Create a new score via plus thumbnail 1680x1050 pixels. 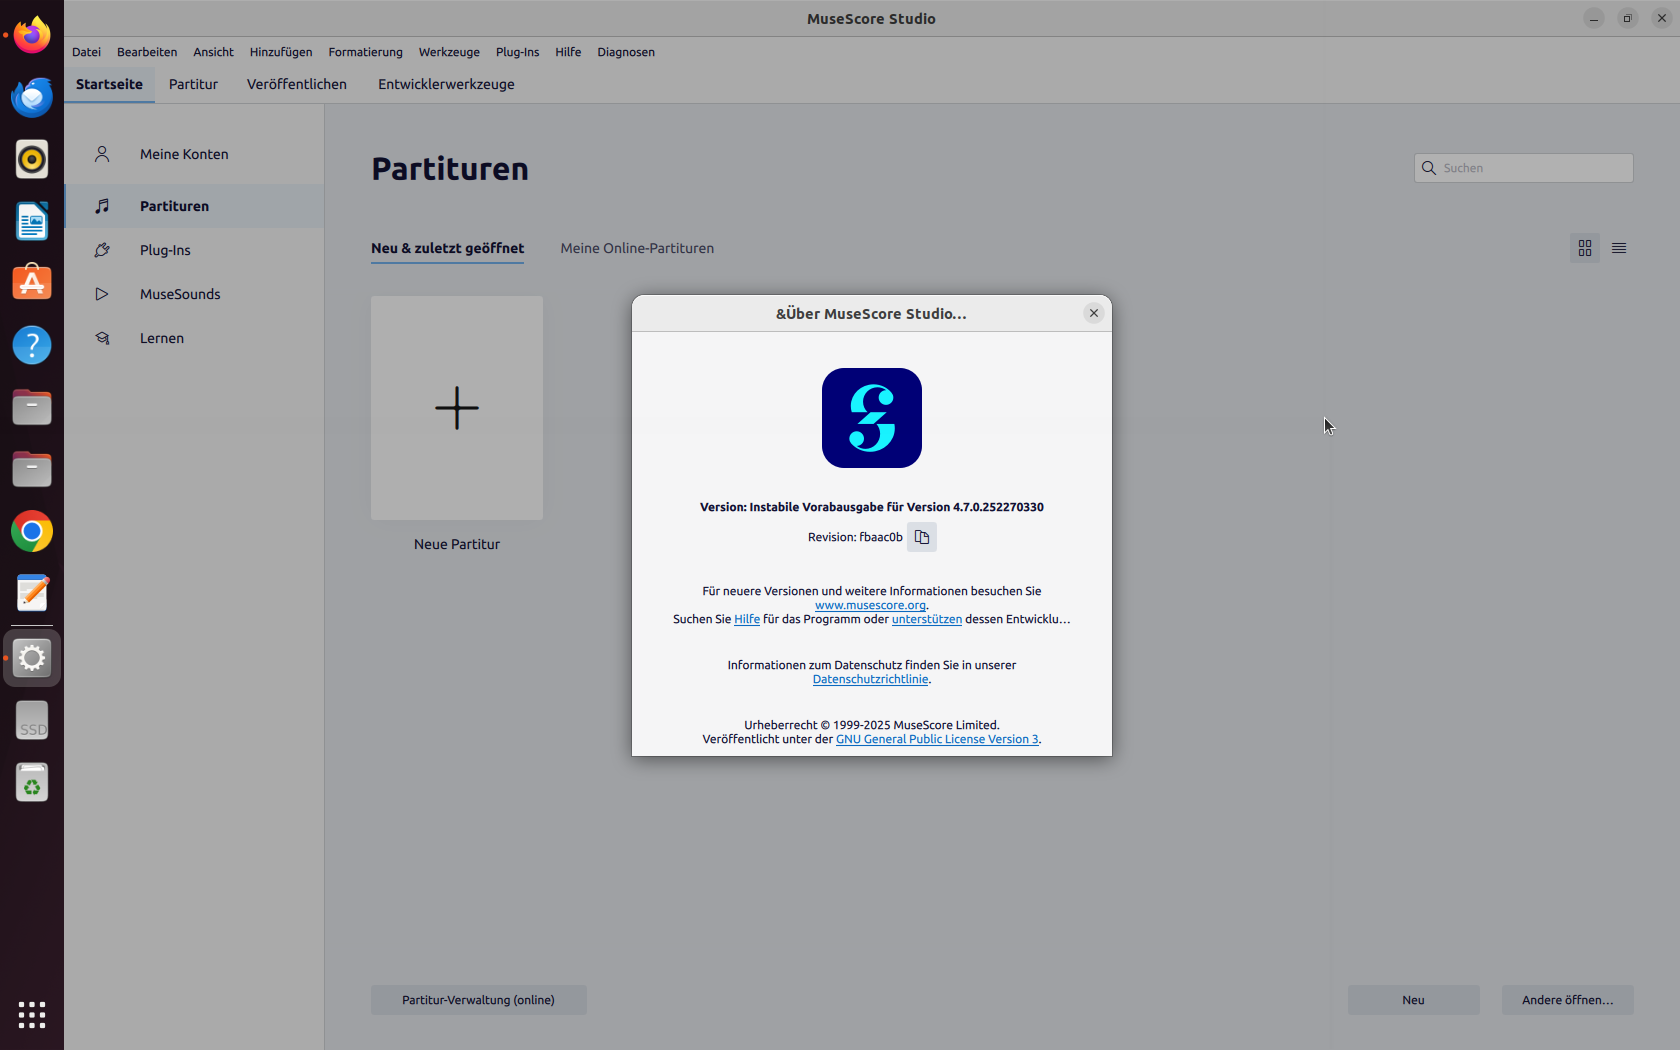(x=457, y=408)
